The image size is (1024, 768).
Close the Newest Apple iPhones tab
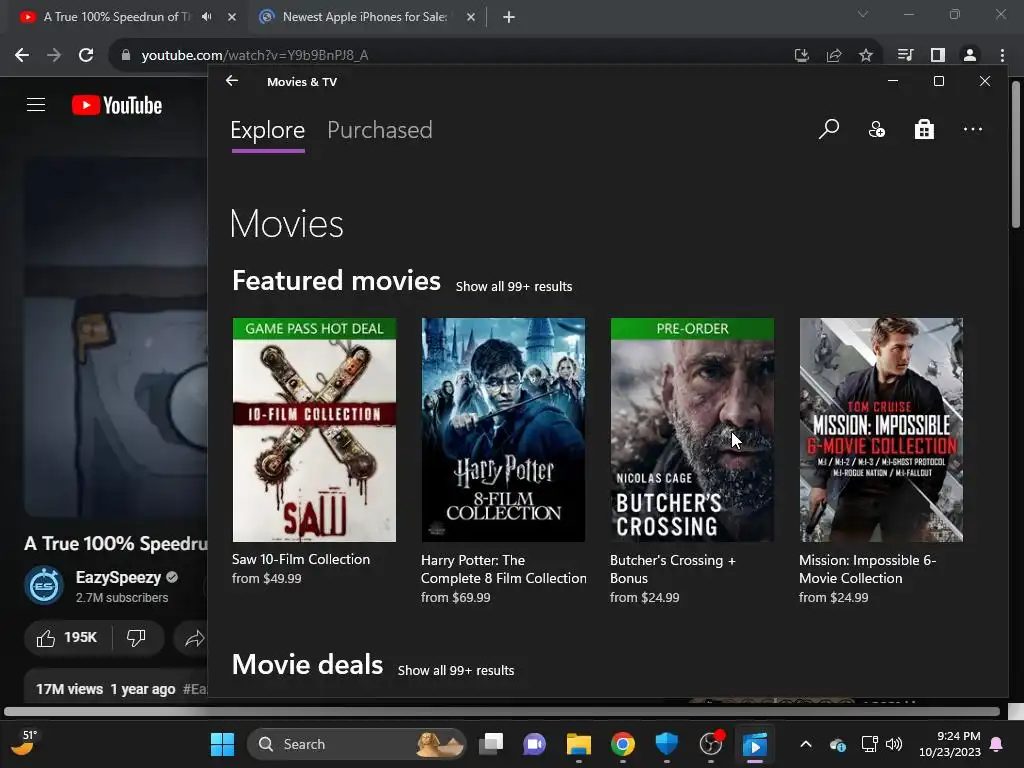[x=471, y=17]
